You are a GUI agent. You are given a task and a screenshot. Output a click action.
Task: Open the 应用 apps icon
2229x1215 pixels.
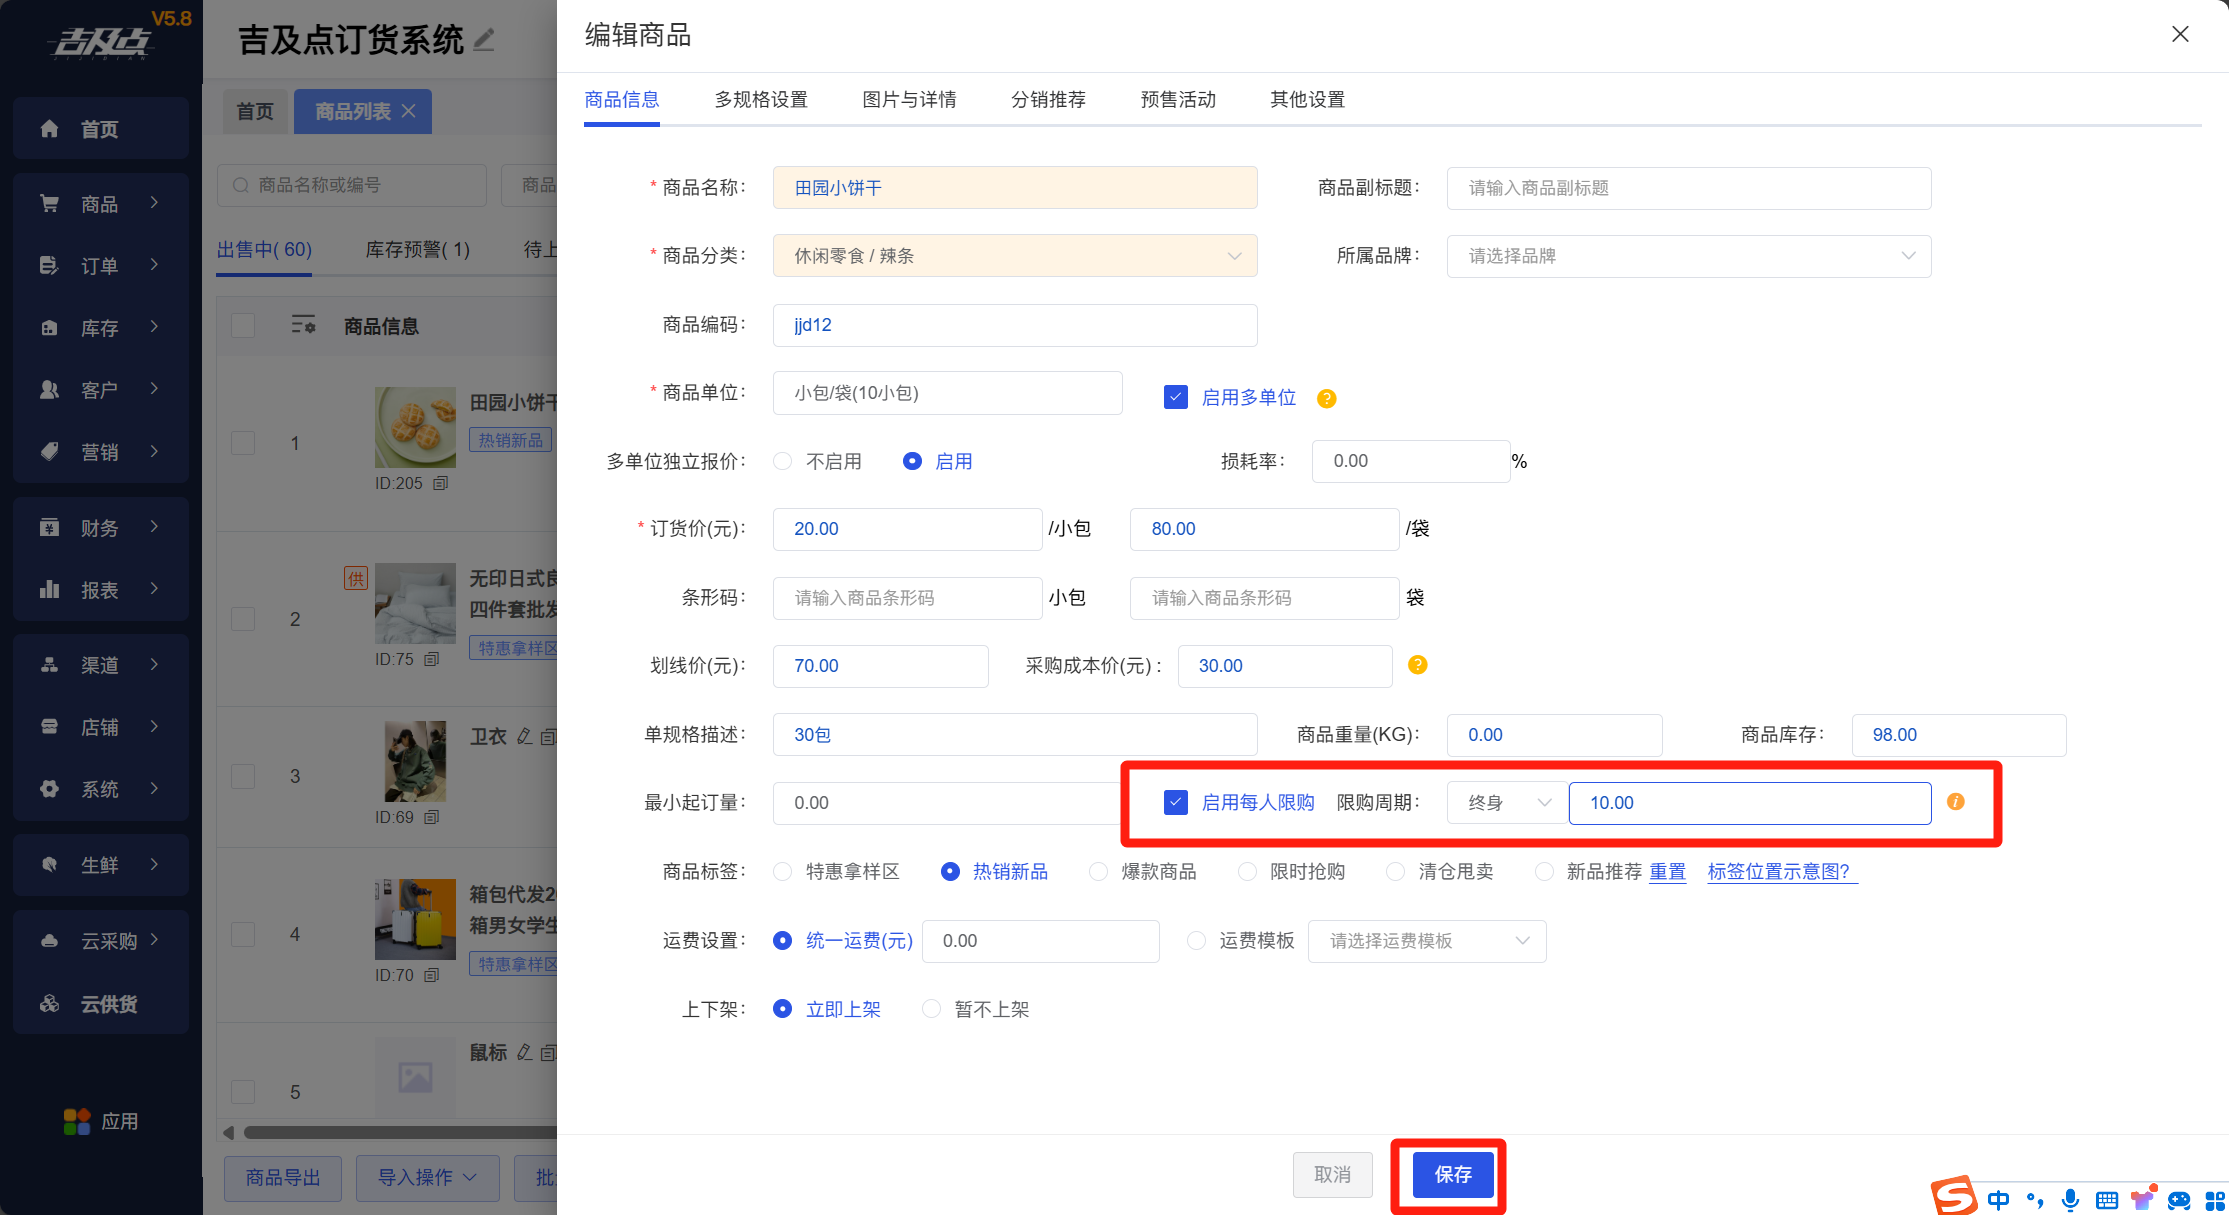tap(77, 1121)
